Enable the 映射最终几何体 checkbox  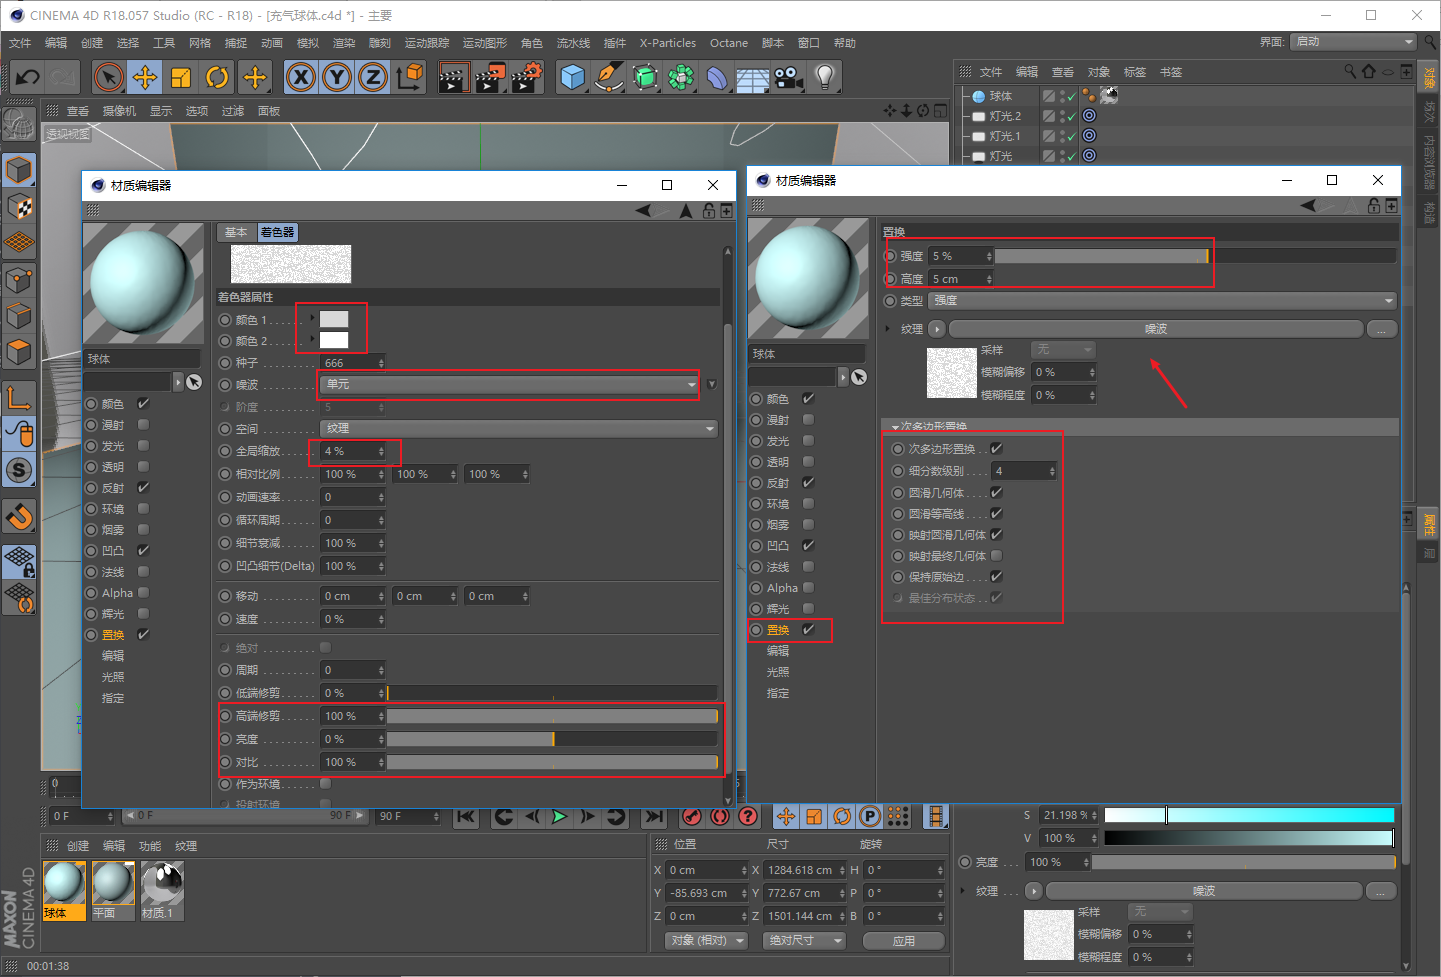(996, 556)
